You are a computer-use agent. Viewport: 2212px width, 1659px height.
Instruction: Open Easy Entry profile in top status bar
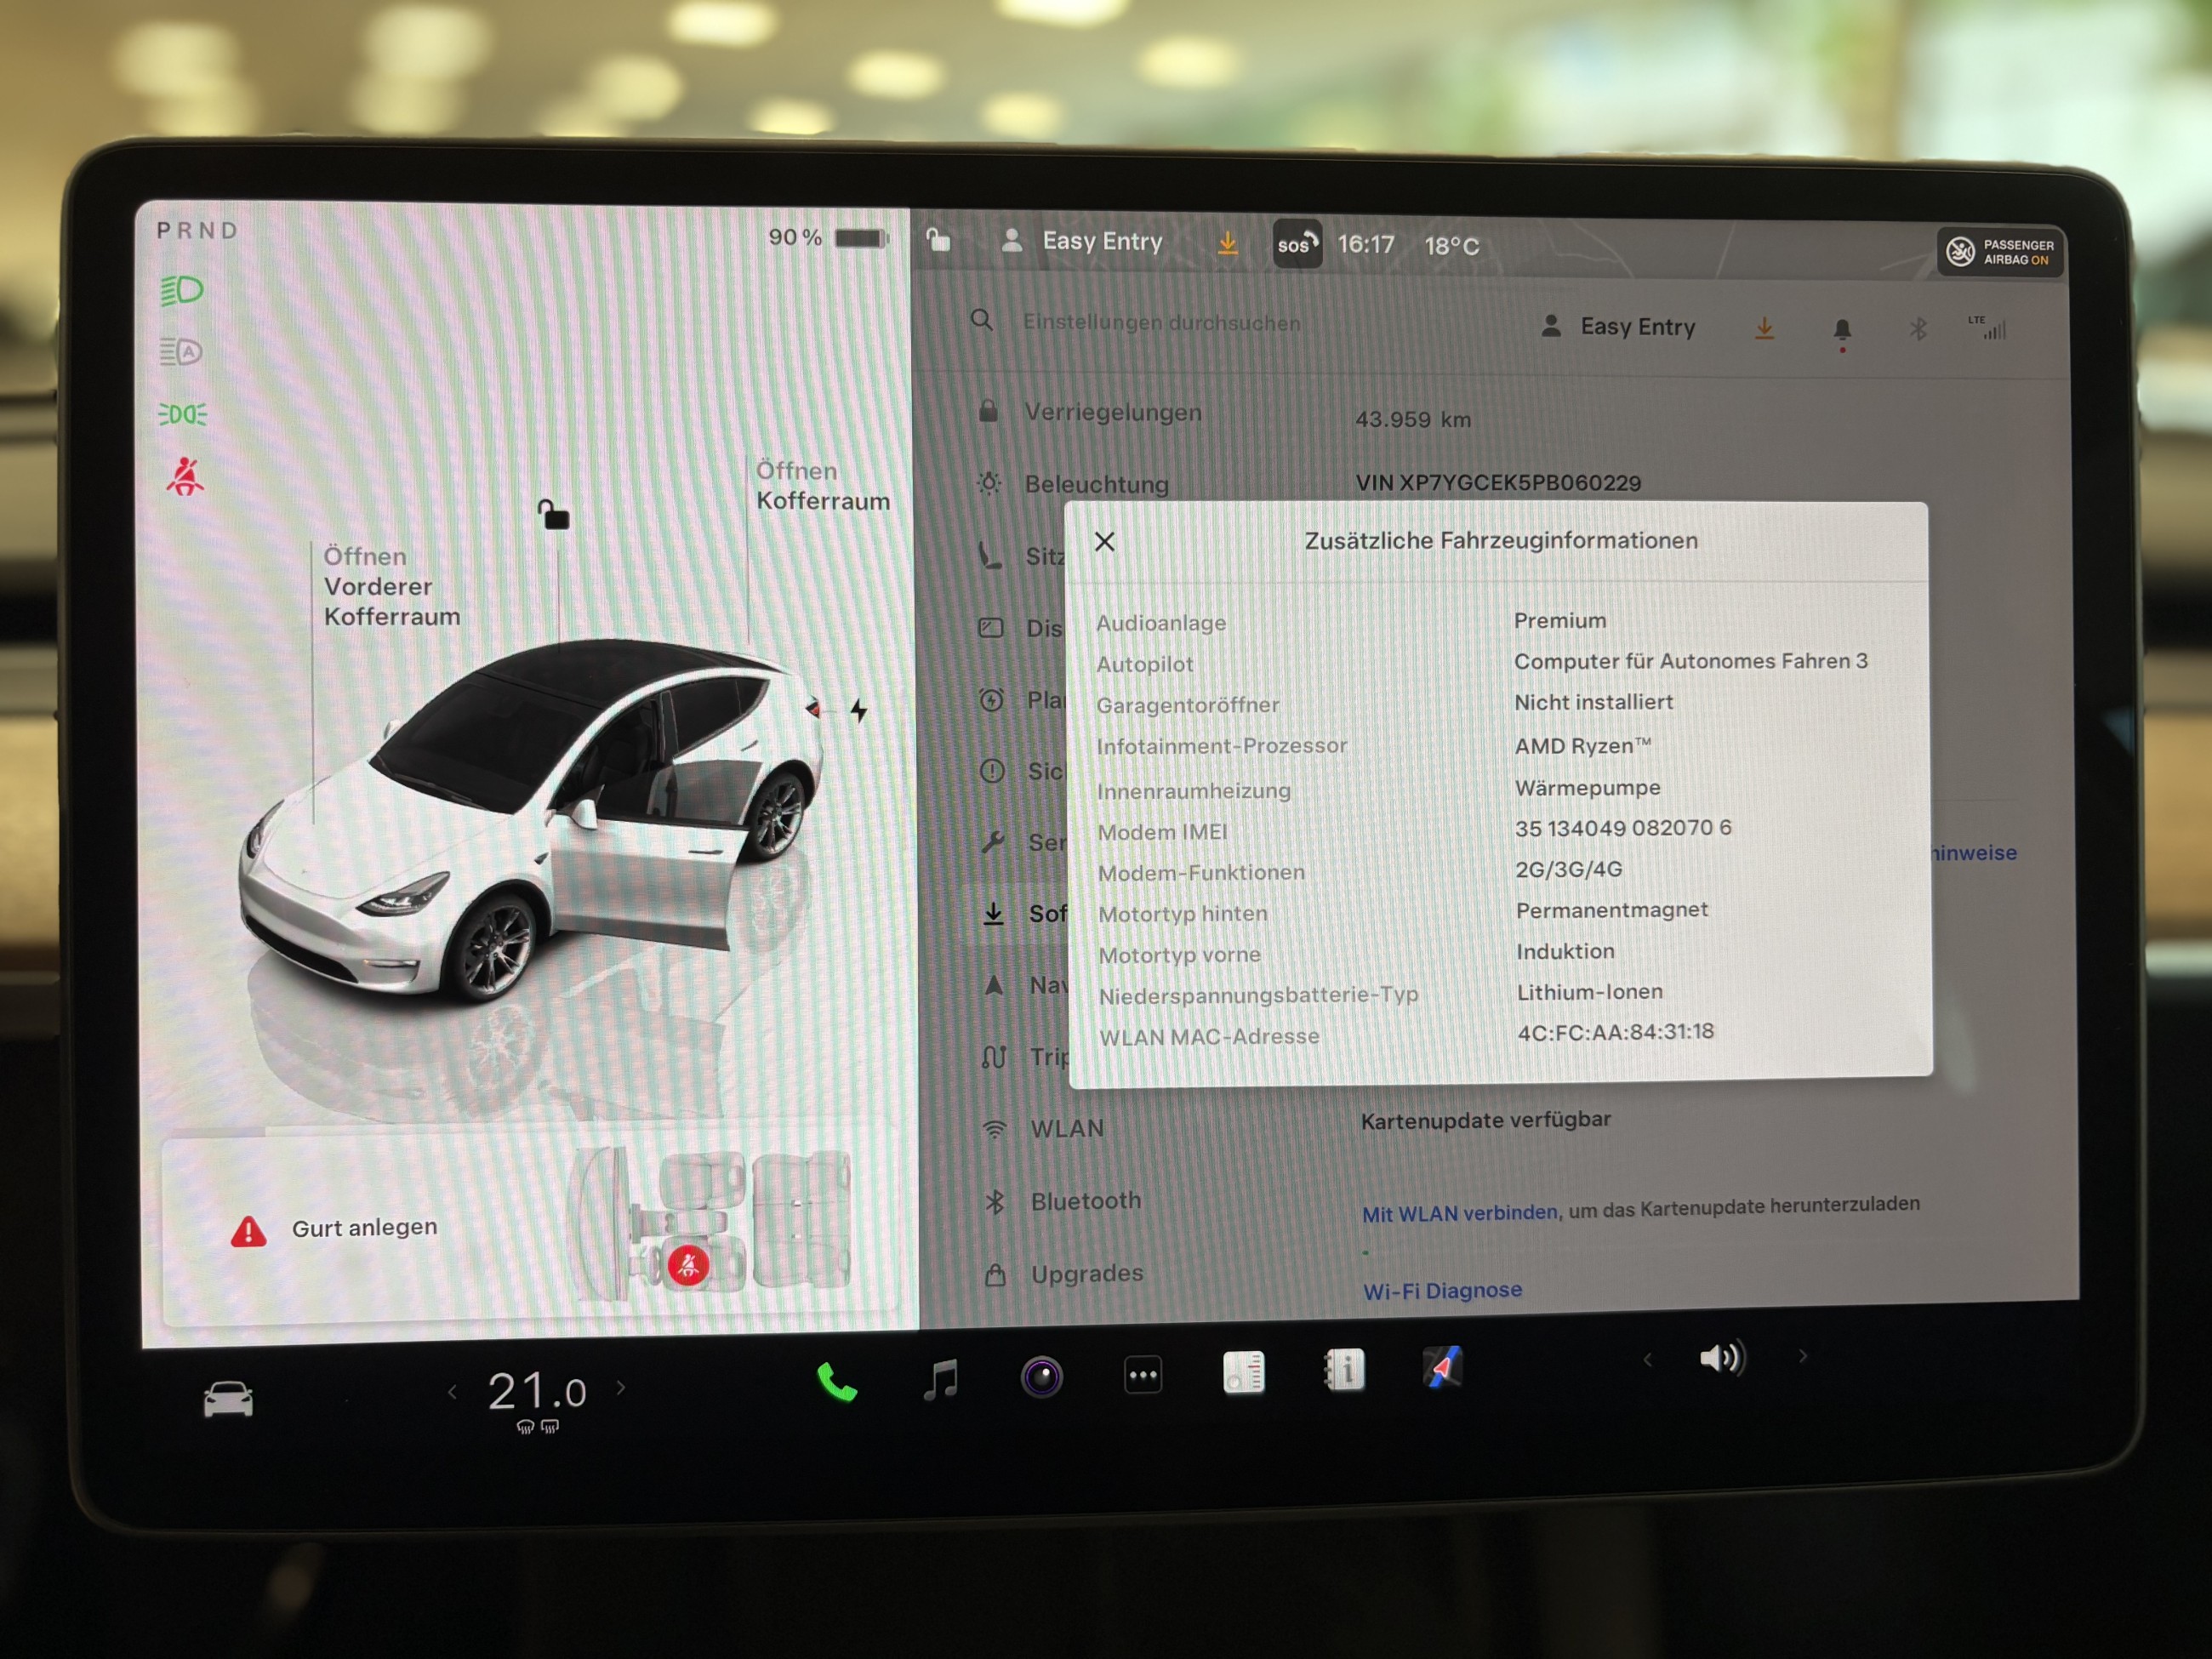[1082, 241]
